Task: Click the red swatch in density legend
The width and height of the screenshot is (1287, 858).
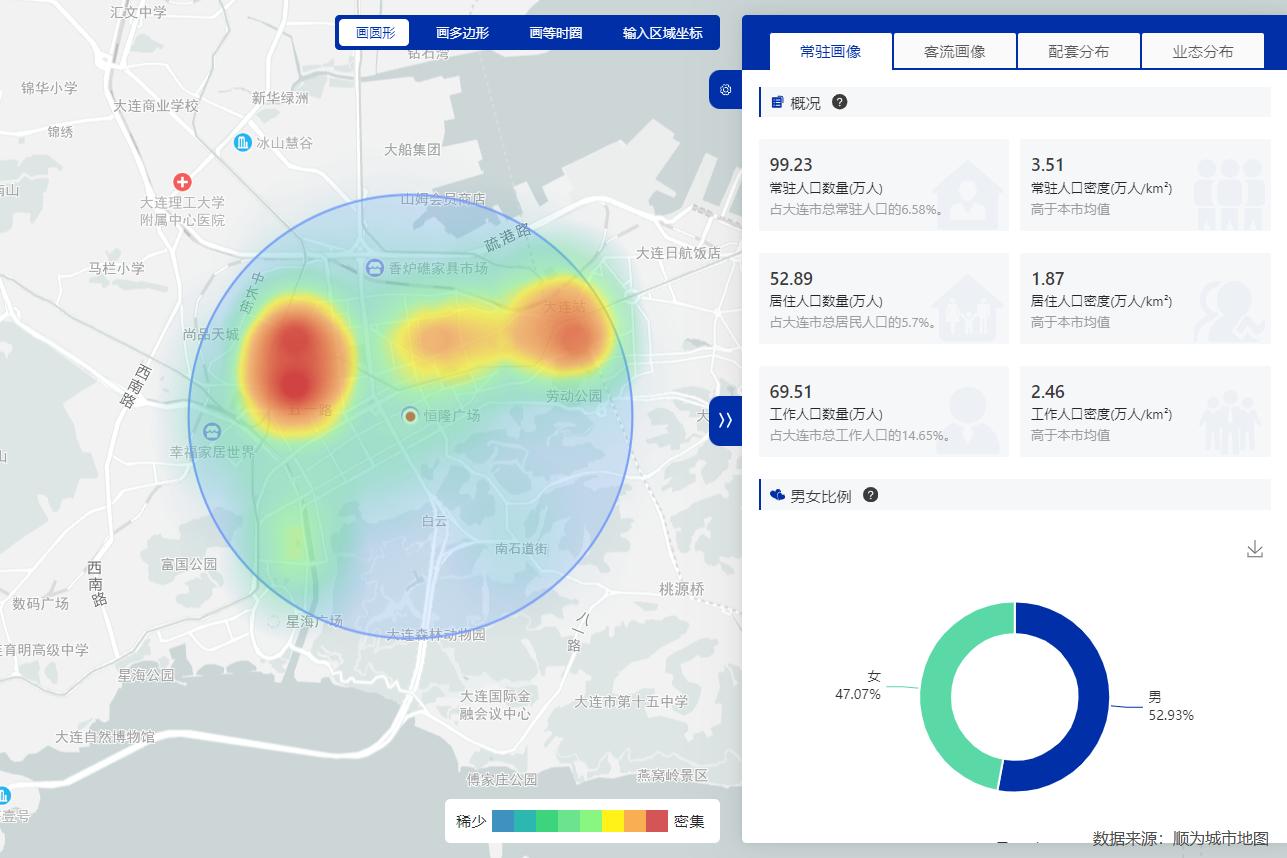Action: pyautogui.click(x=657, y=821)
